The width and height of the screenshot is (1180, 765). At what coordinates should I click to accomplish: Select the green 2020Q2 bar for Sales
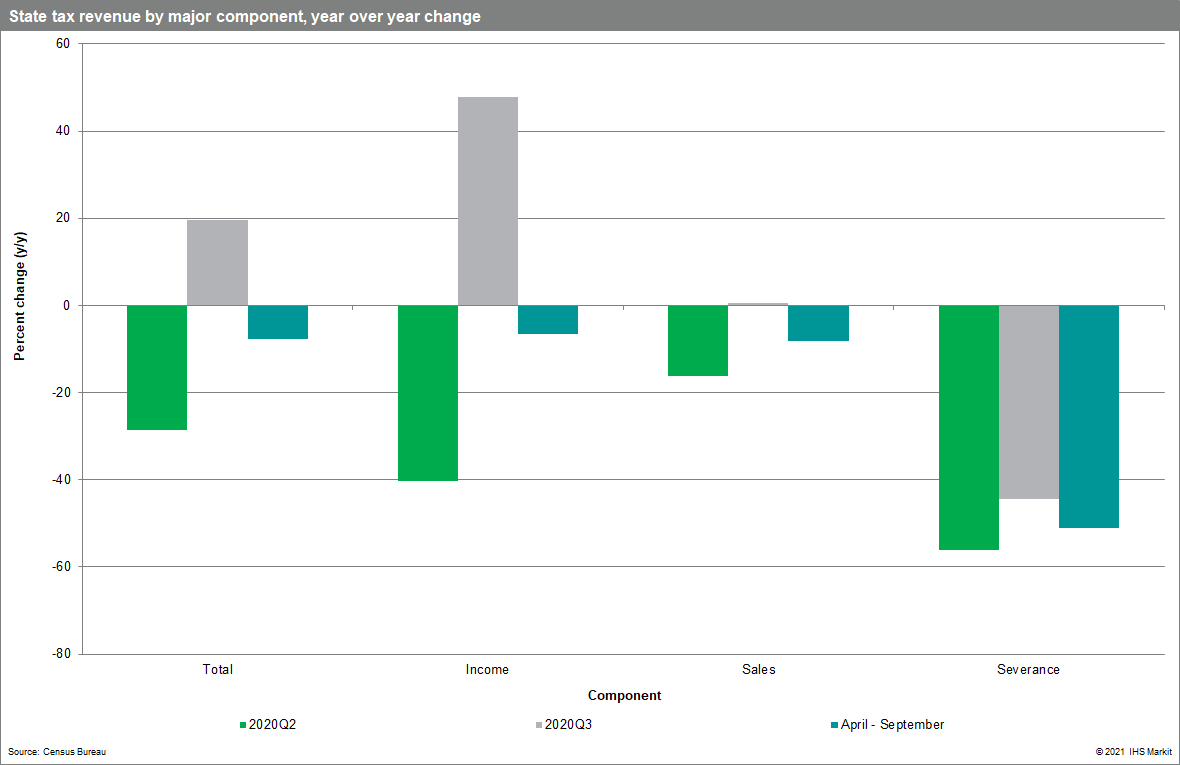698,340
